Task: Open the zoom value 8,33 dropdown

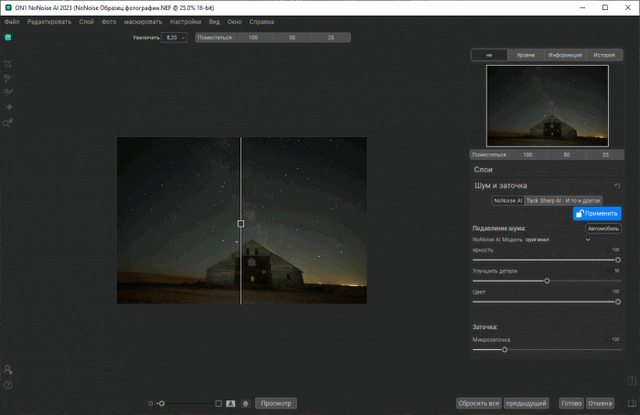Action: click(x=174, y=37)
